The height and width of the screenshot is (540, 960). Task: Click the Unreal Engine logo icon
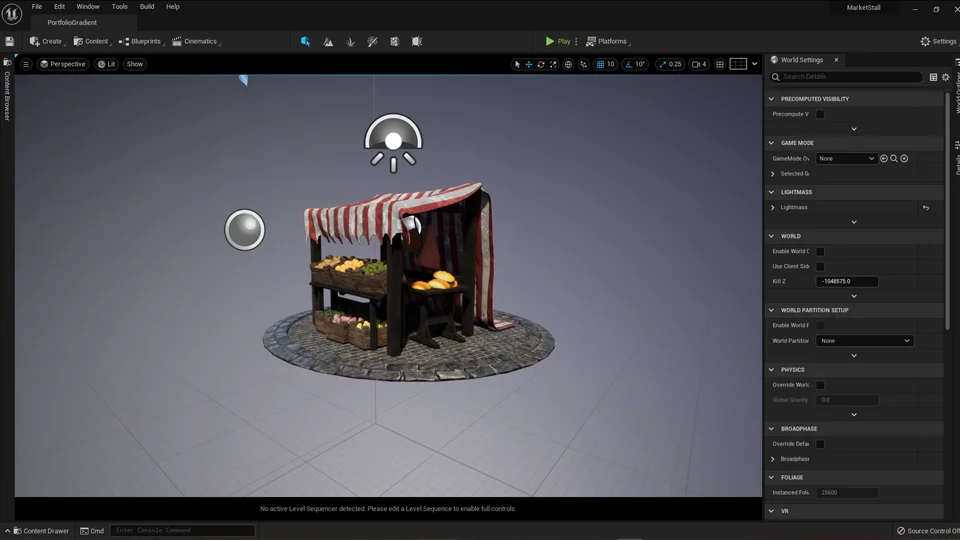pyautogui.click(x=12, y=13)
